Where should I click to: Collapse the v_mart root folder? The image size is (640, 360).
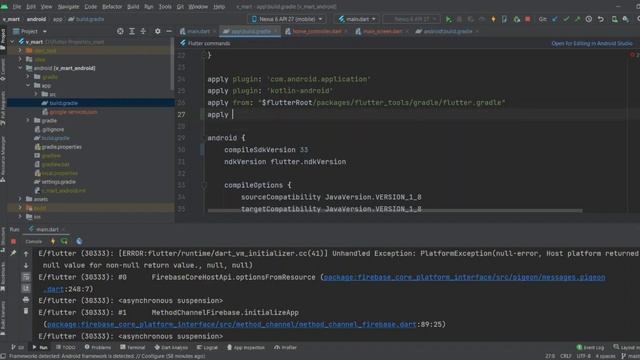12,42
